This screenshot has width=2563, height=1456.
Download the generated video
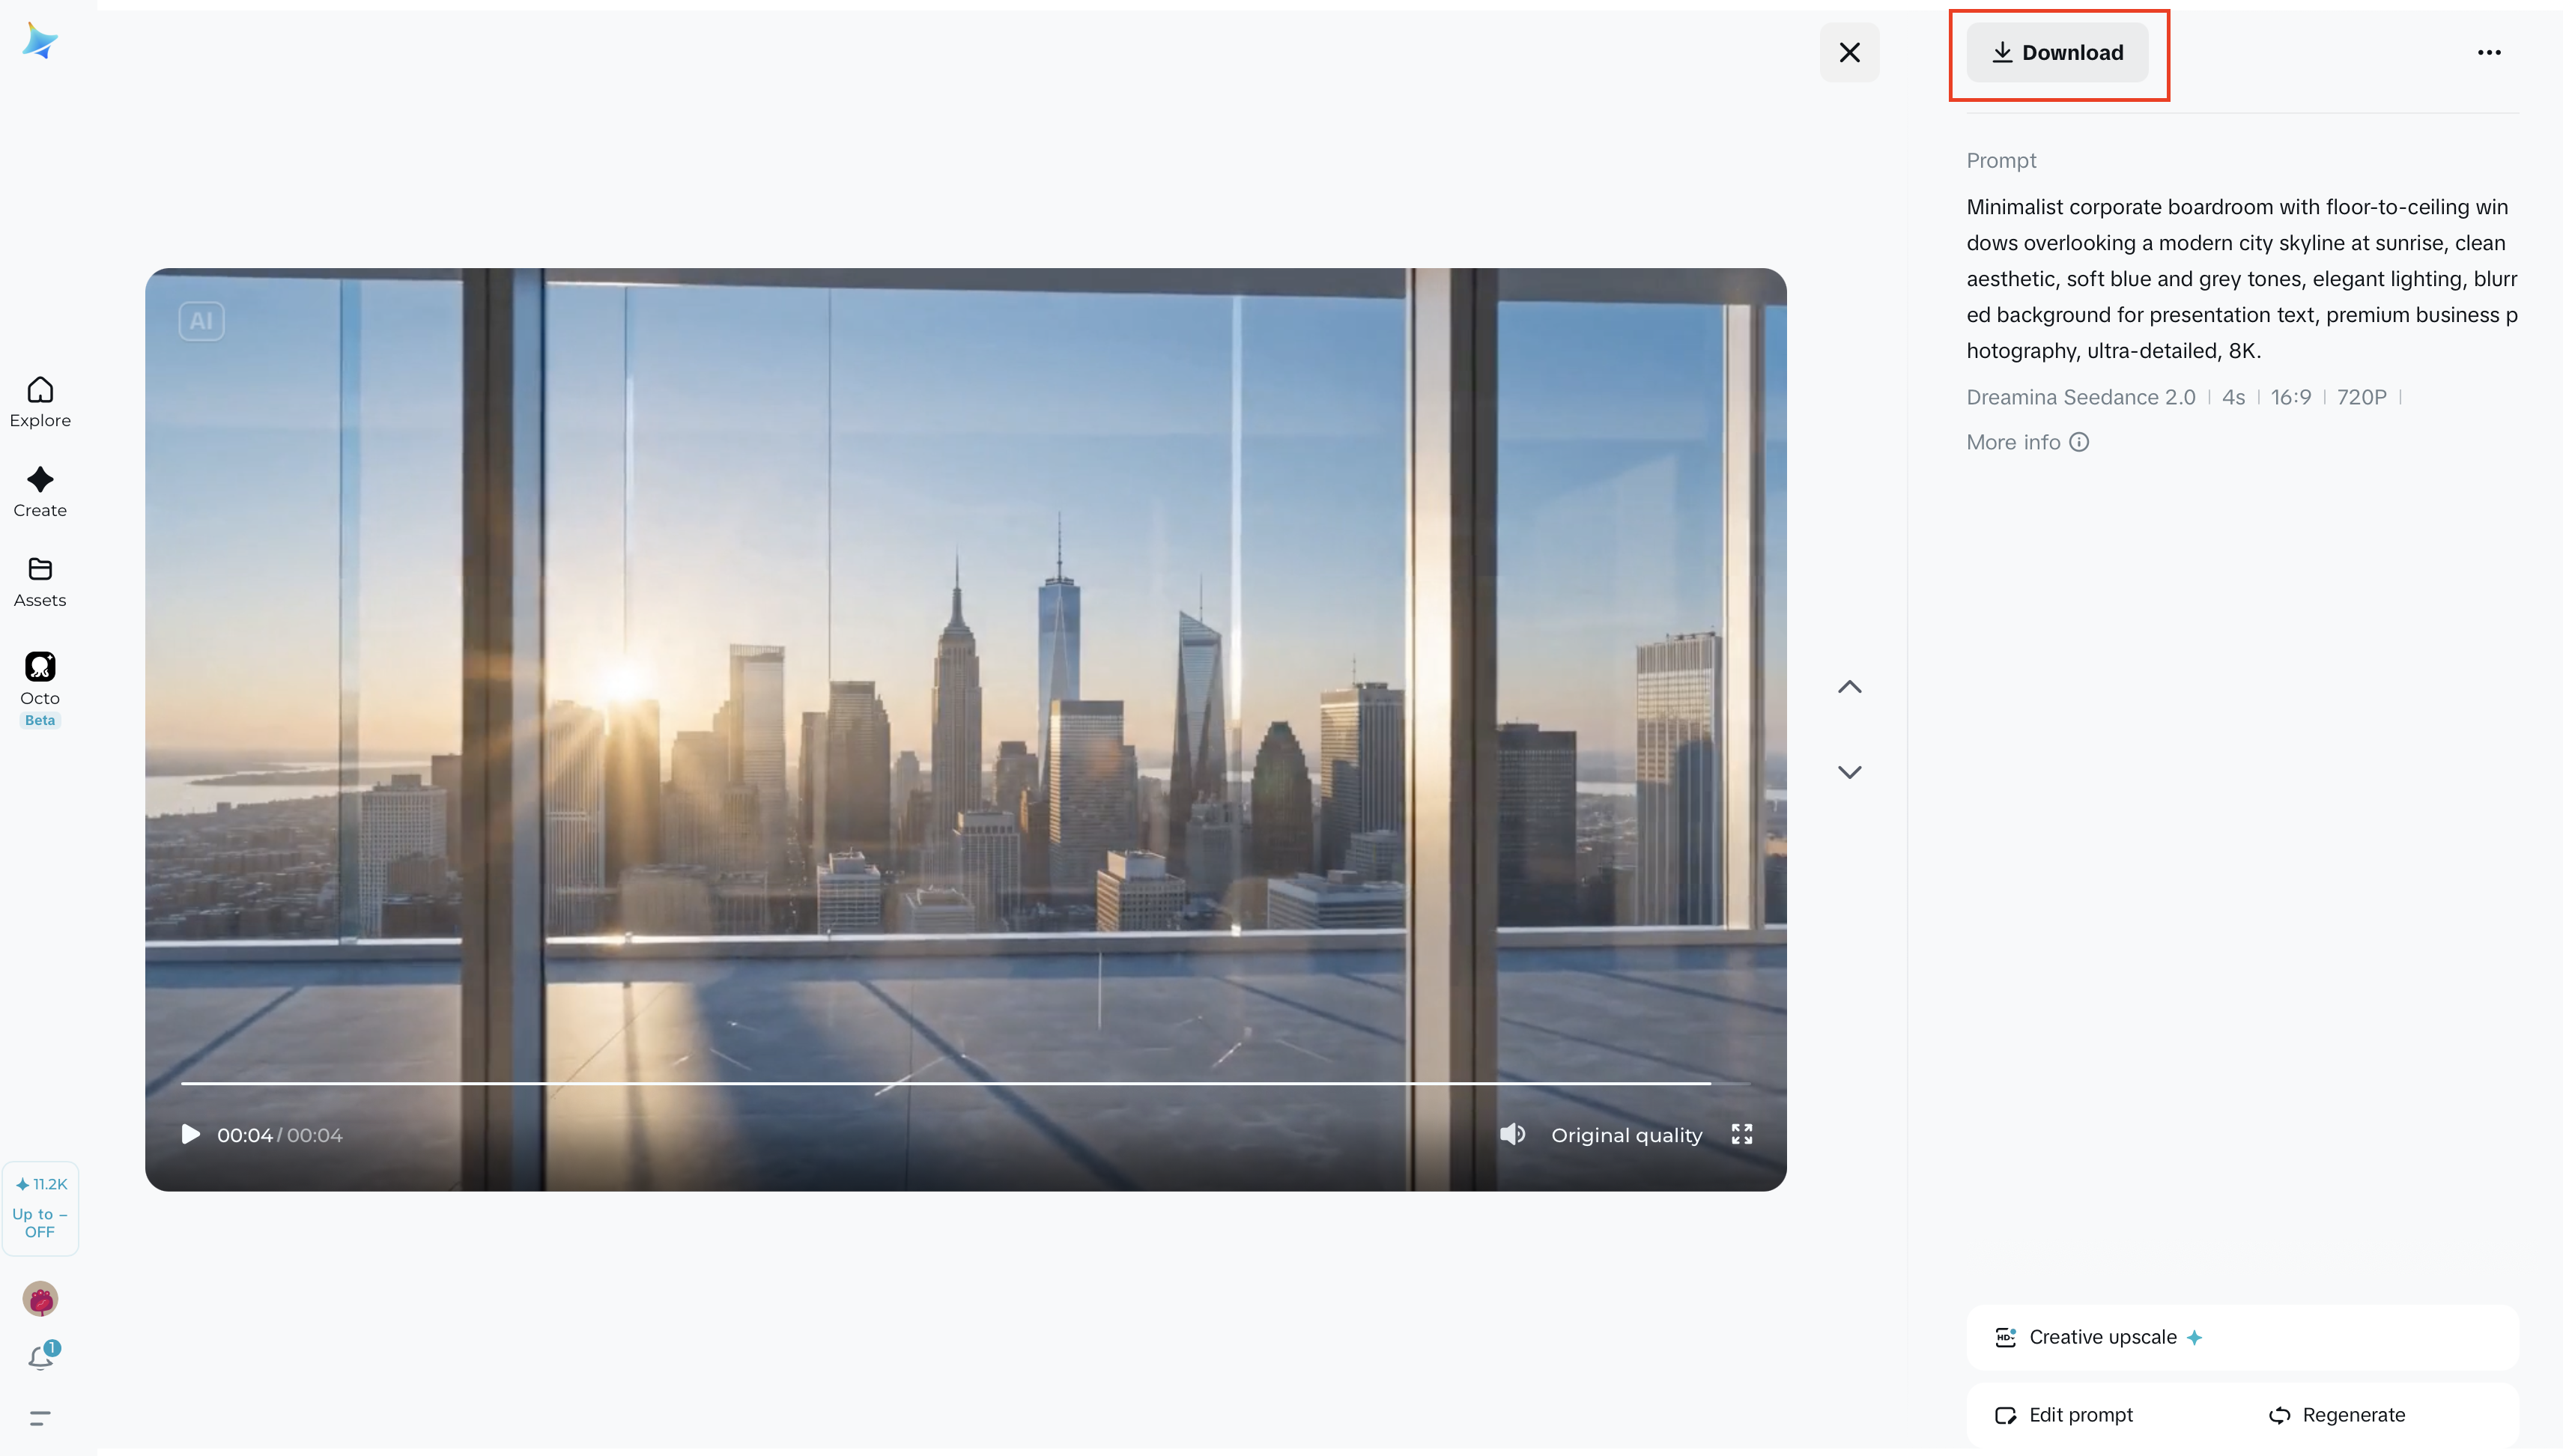pos(2057,52)
